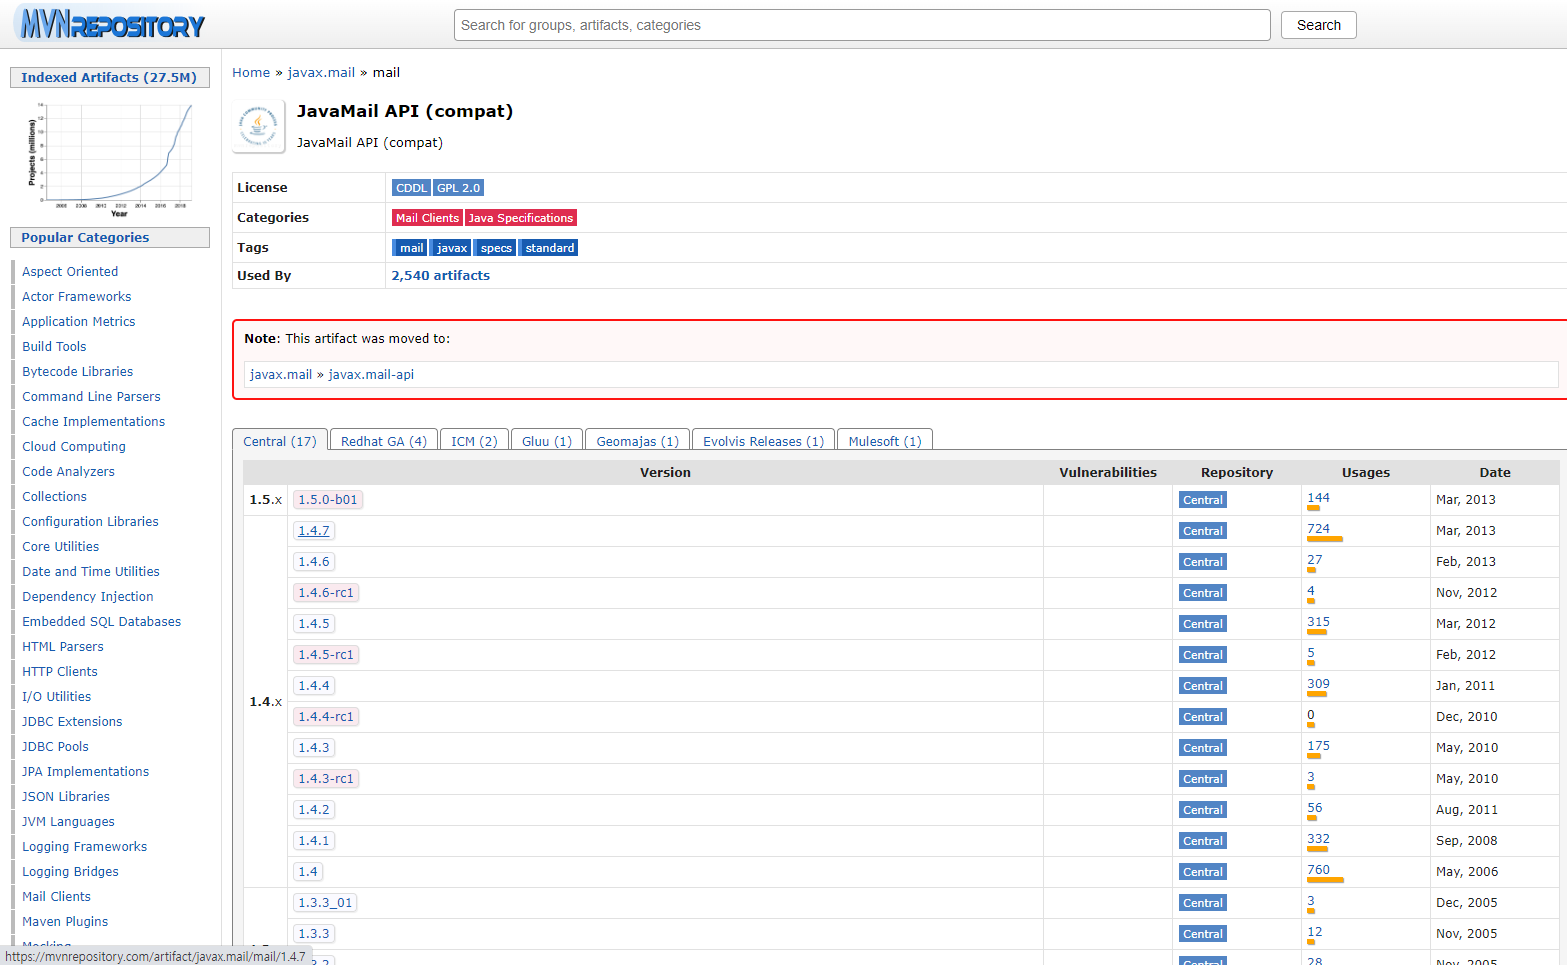Select the javax tag badge
This screenshot has height=965, width=1567.
point(450,247)
